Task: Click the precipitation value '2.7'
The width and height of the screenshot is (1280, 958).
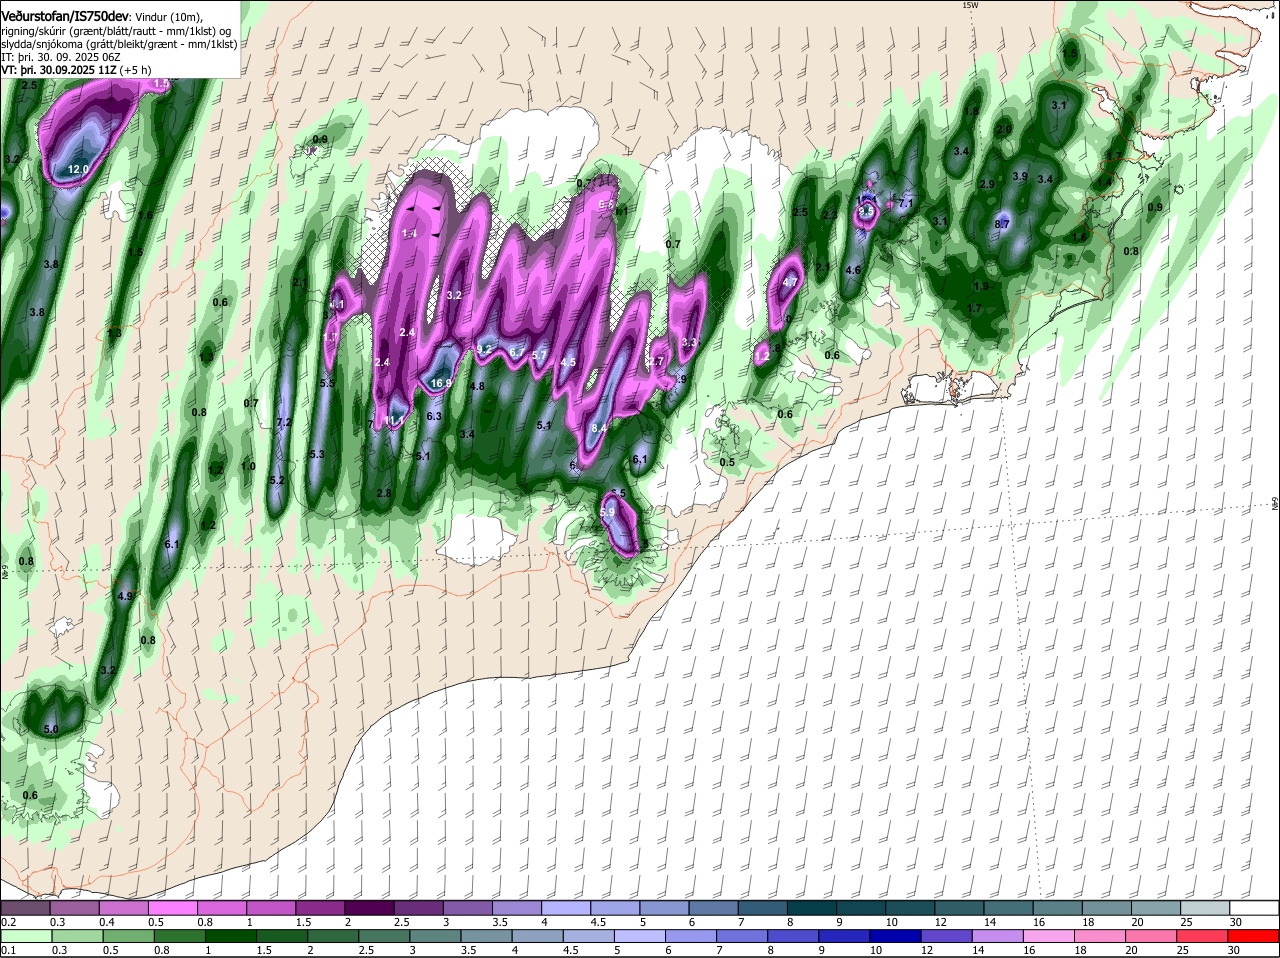Action: click(657, 361)
